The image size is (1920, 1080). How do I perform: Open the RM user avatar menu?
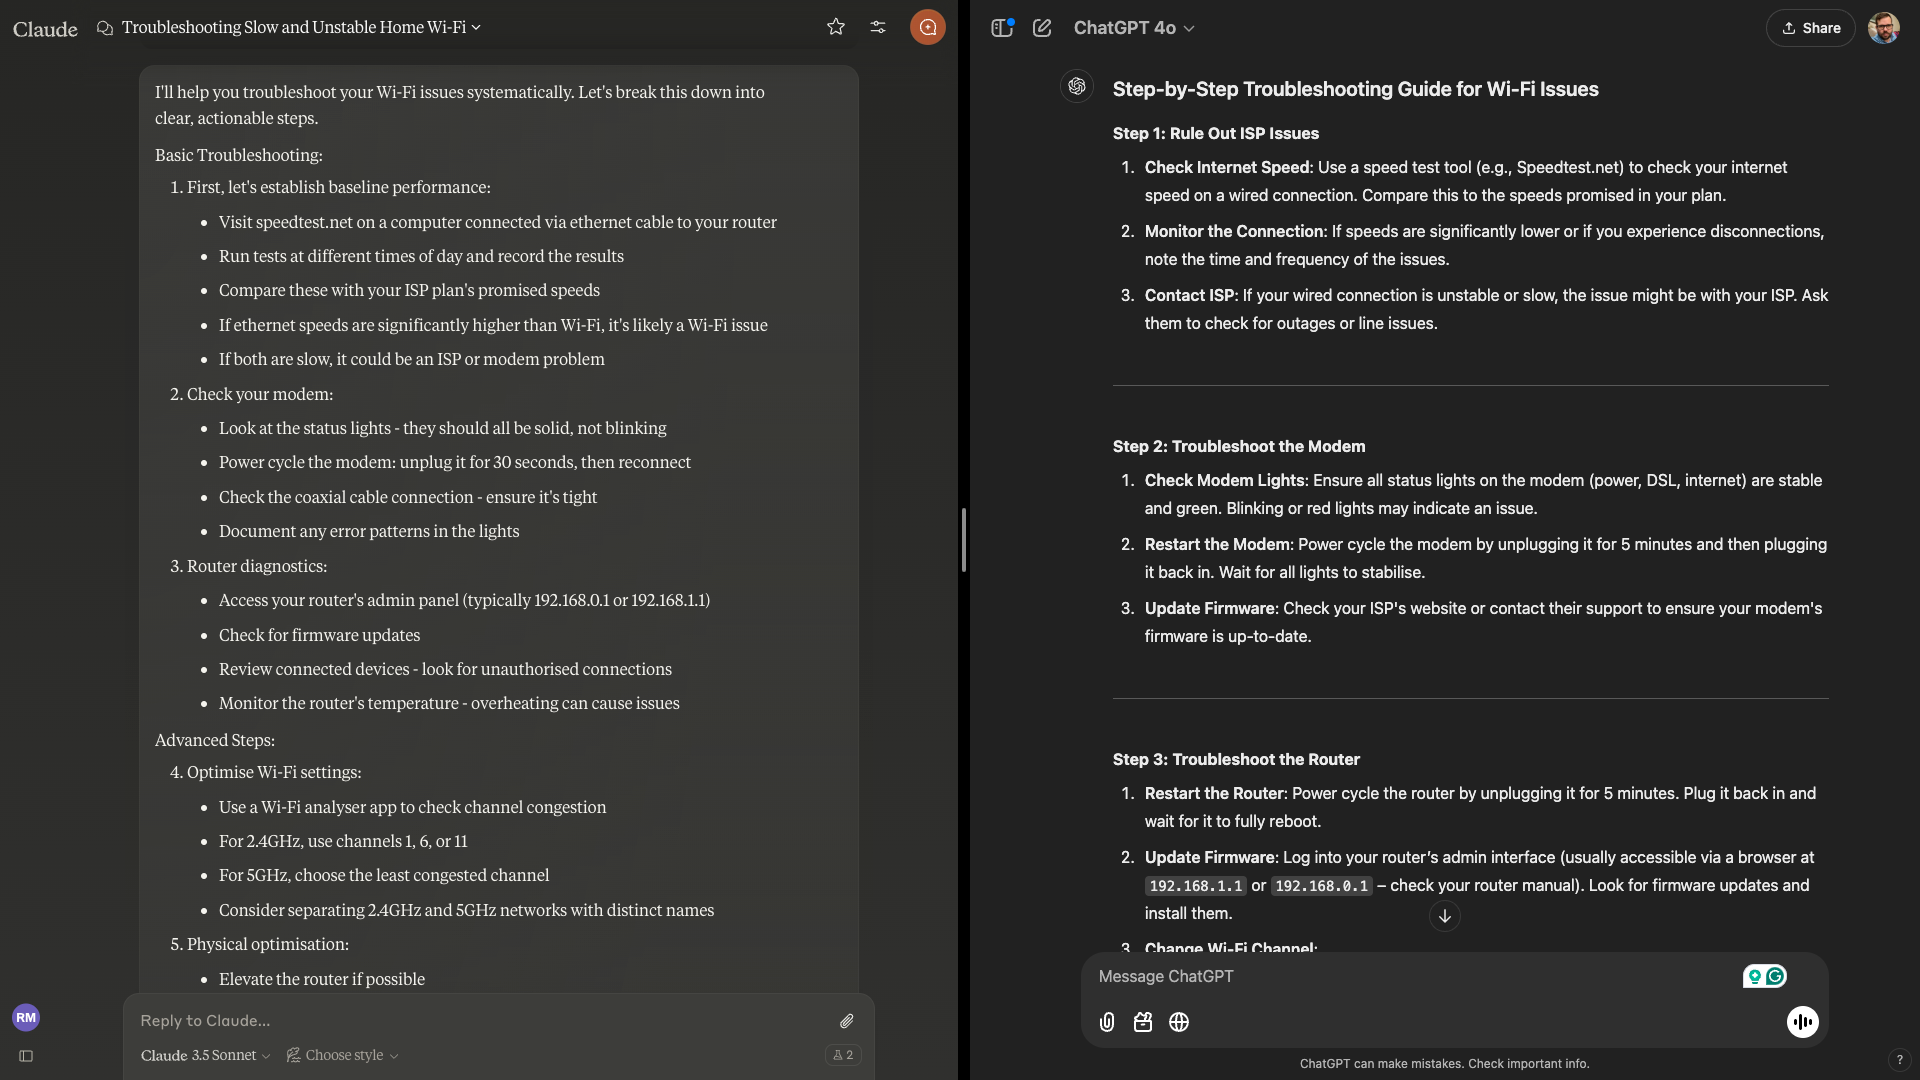click(26, 1017)
